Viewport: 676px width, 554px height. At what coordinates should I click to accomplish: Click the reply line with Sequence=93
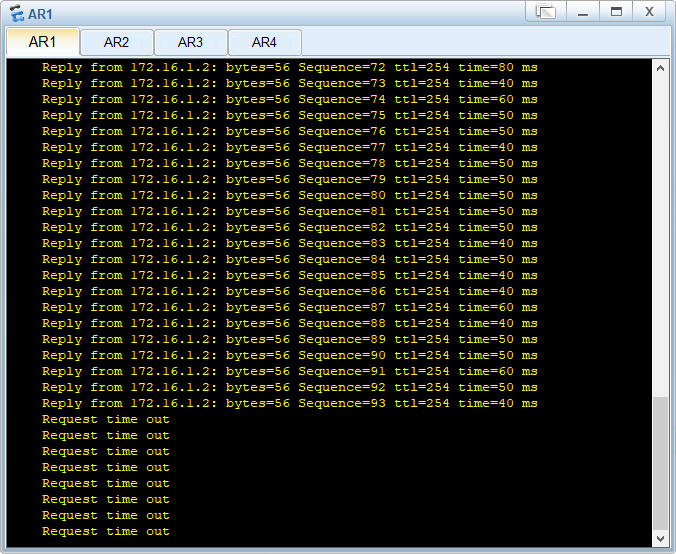290,403
